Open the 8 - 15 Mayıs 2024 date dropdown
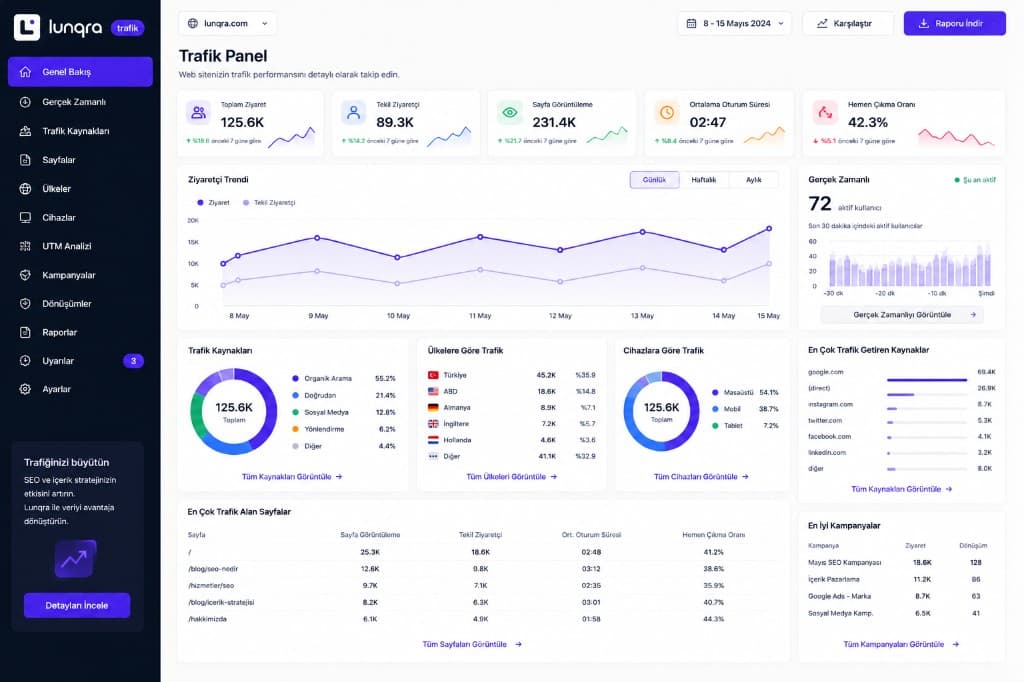 (735, 24)
